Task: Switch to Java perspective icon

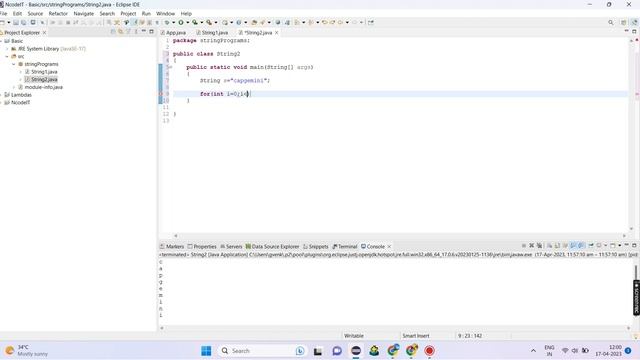Action: coord(634,22)
